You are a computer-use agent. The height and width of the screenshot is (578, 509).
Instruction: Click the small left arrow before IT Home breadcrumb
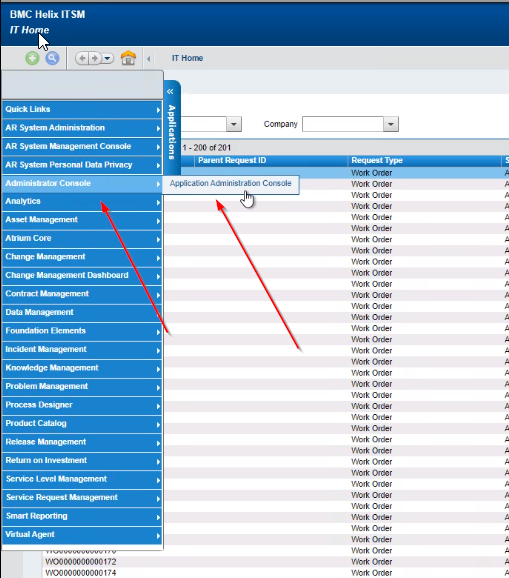pos(149,58)
